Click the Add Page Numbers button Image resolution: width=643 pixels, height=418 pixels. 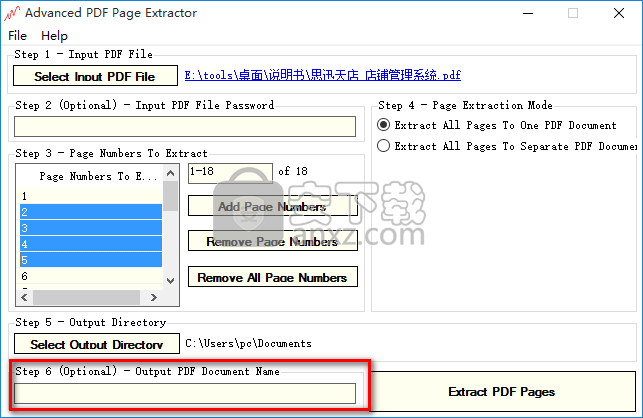coord(272,206)
